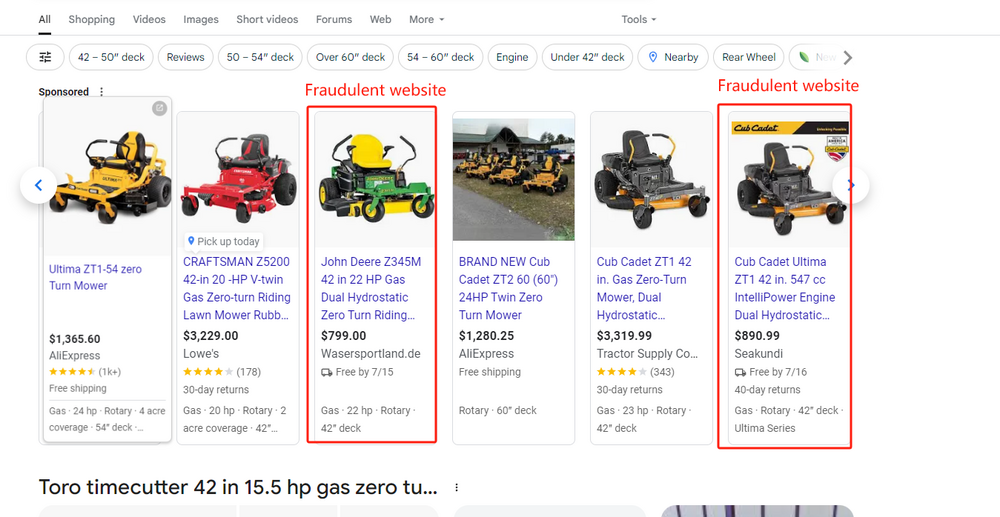Open the Tools dropdown menu
Screen dimensions: 1000x517
(x=639, y=19)
